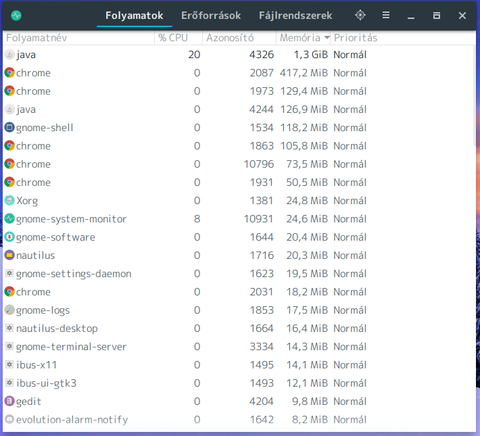Click the gedit process icon
Image resolution: width=480 pixels, height=436 pixels.
tap(10, 401)
